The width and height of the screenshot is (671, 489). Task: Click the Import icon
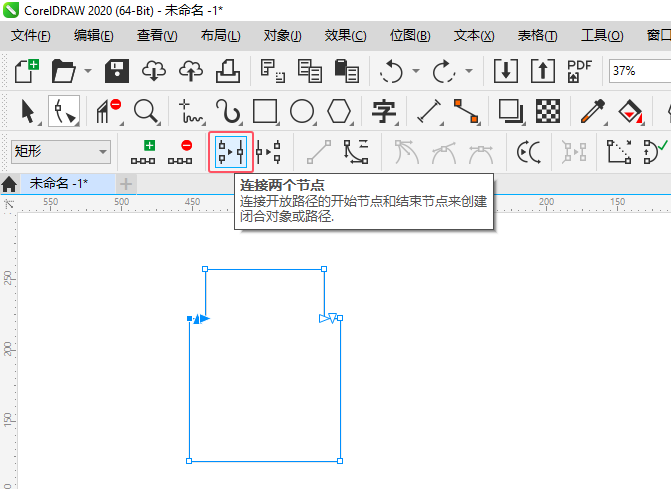(x=506, y=71)
